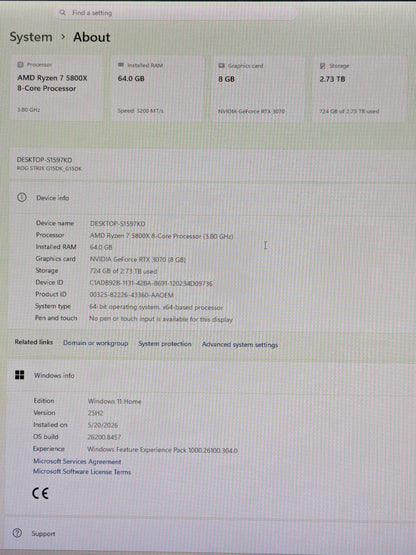
Task: Click the Windows Feature Experience Pack value
Action: point(162,450)
